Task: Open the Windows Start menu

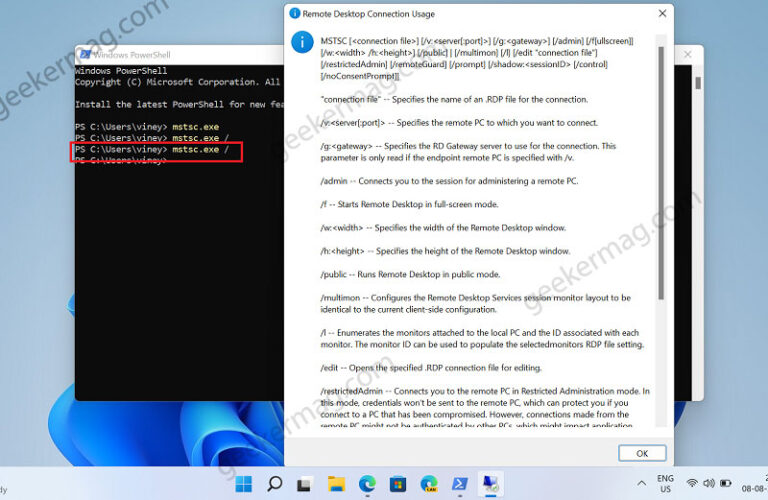Action: tap(243, 485)
